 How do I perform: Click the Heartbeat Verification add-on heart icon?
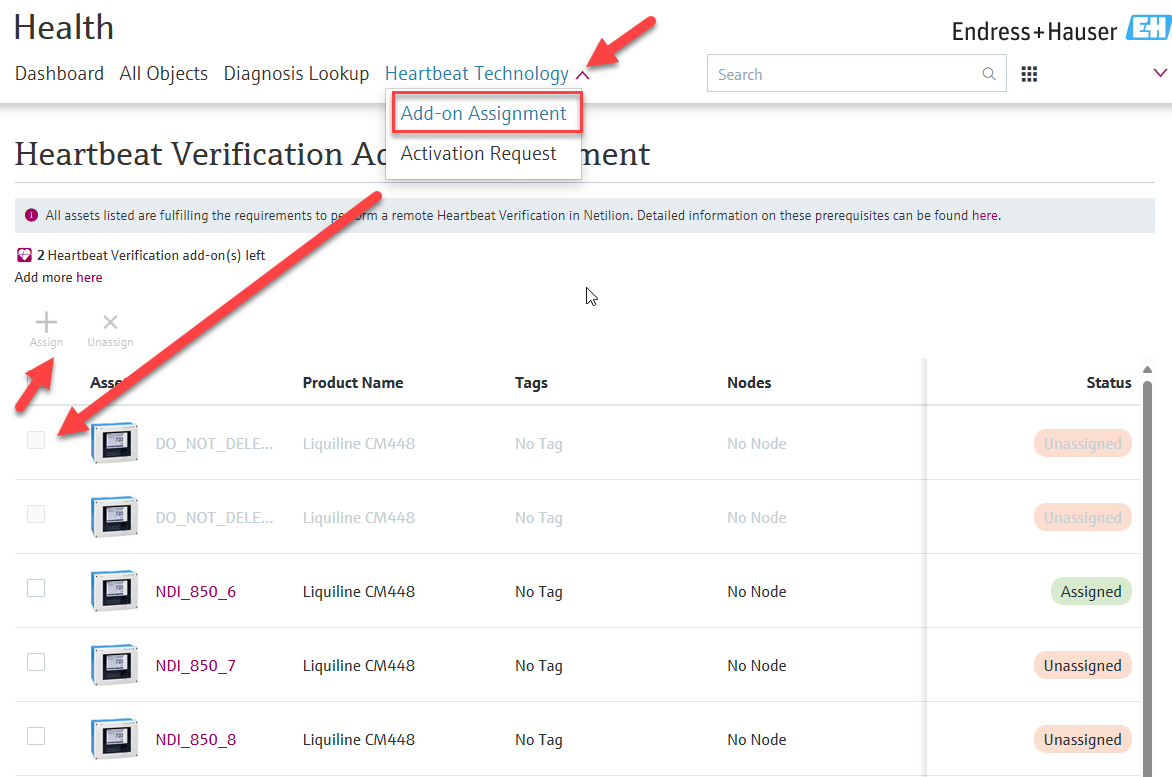pos(25,255)
